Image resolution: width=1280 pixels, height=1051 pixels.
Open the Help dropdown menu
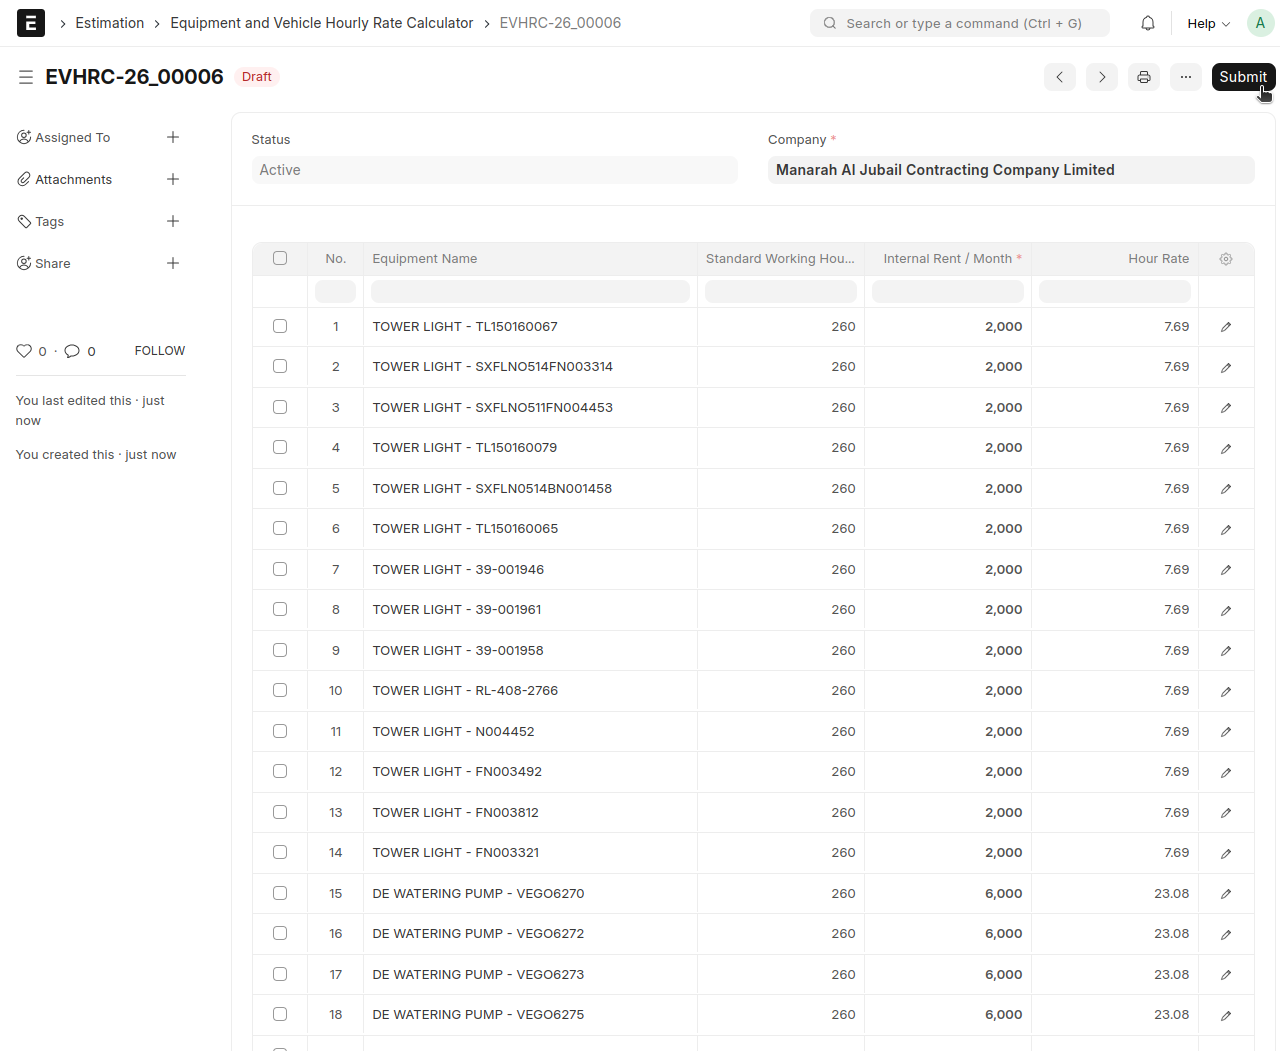pyautogui.click(x=1208, y=23)
